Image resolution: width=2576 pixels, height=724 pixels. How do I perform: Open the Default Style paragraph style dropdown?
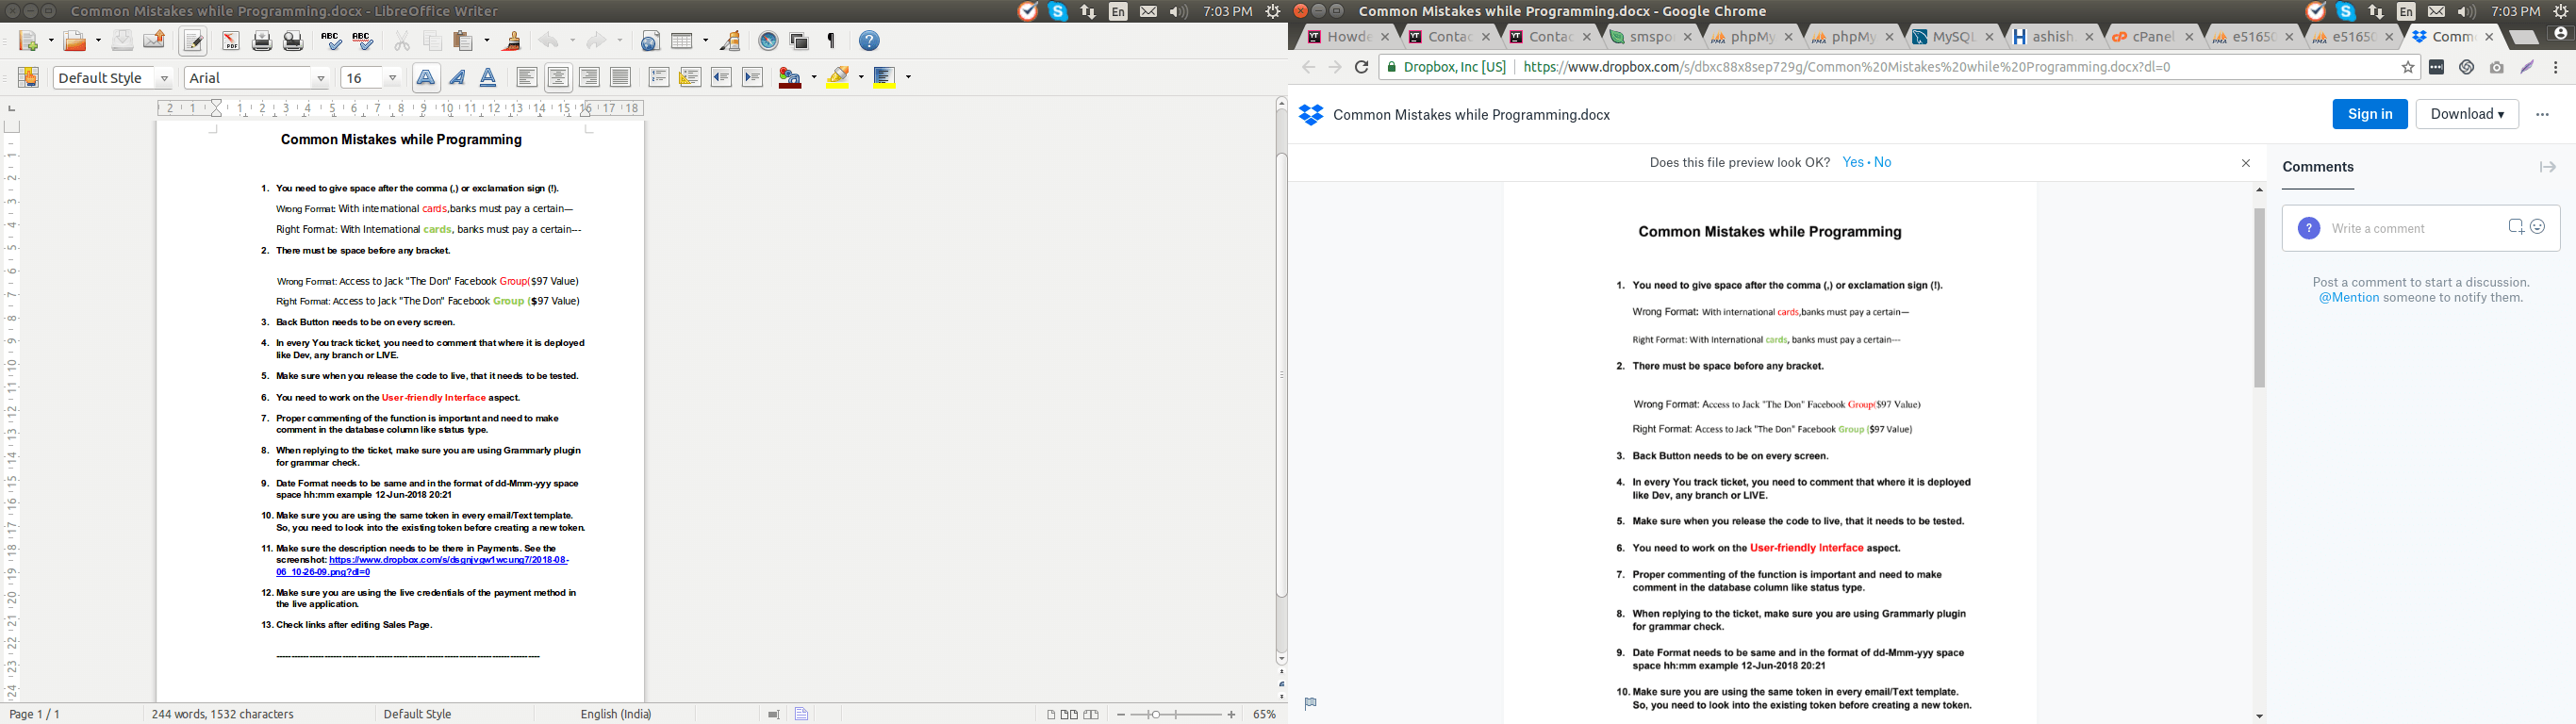pos(164,78)
